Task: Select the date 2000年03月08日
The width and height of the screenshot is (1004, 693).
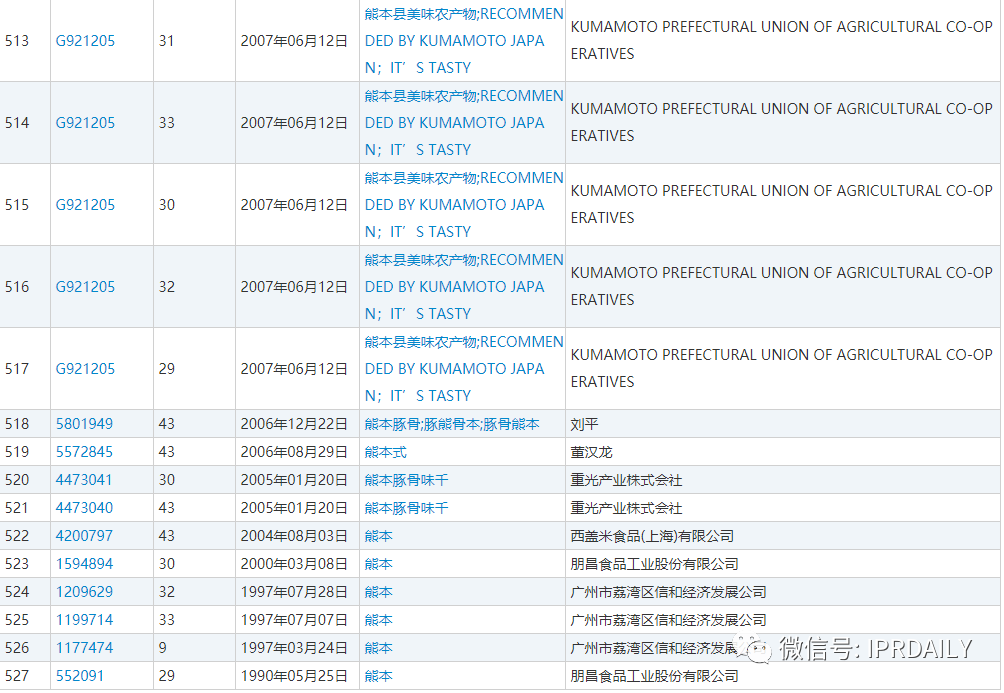Action: [x=294, y=564]
